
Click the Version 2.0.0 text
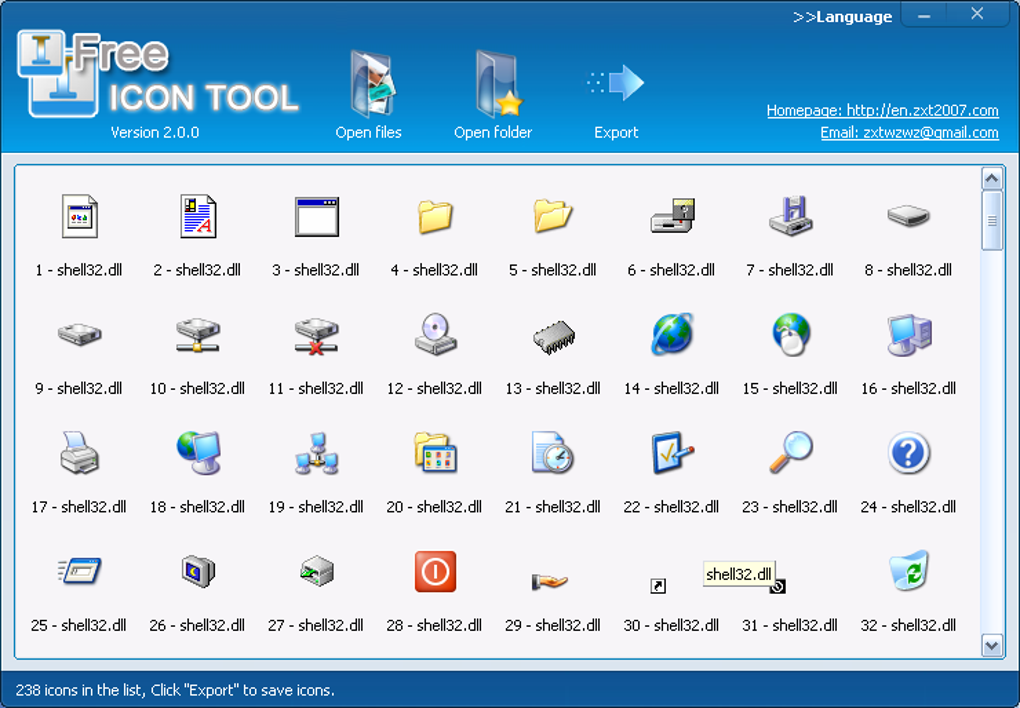(155, 133)
